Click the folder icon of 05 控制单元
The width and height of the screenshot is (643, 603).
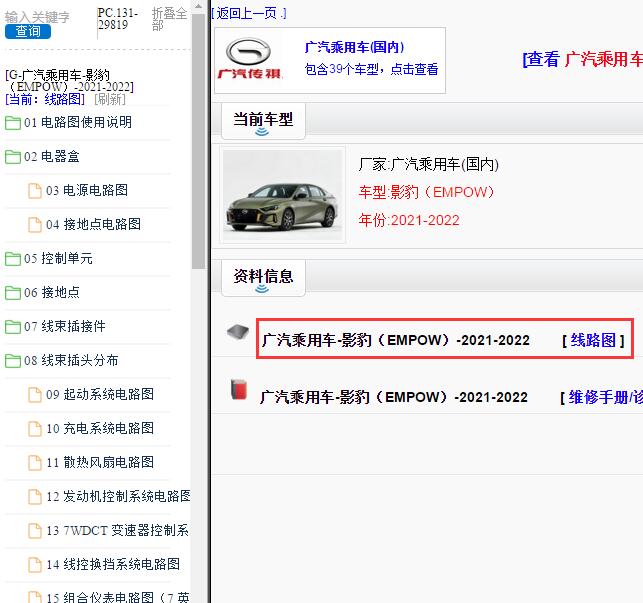click(x=13, y=259)
